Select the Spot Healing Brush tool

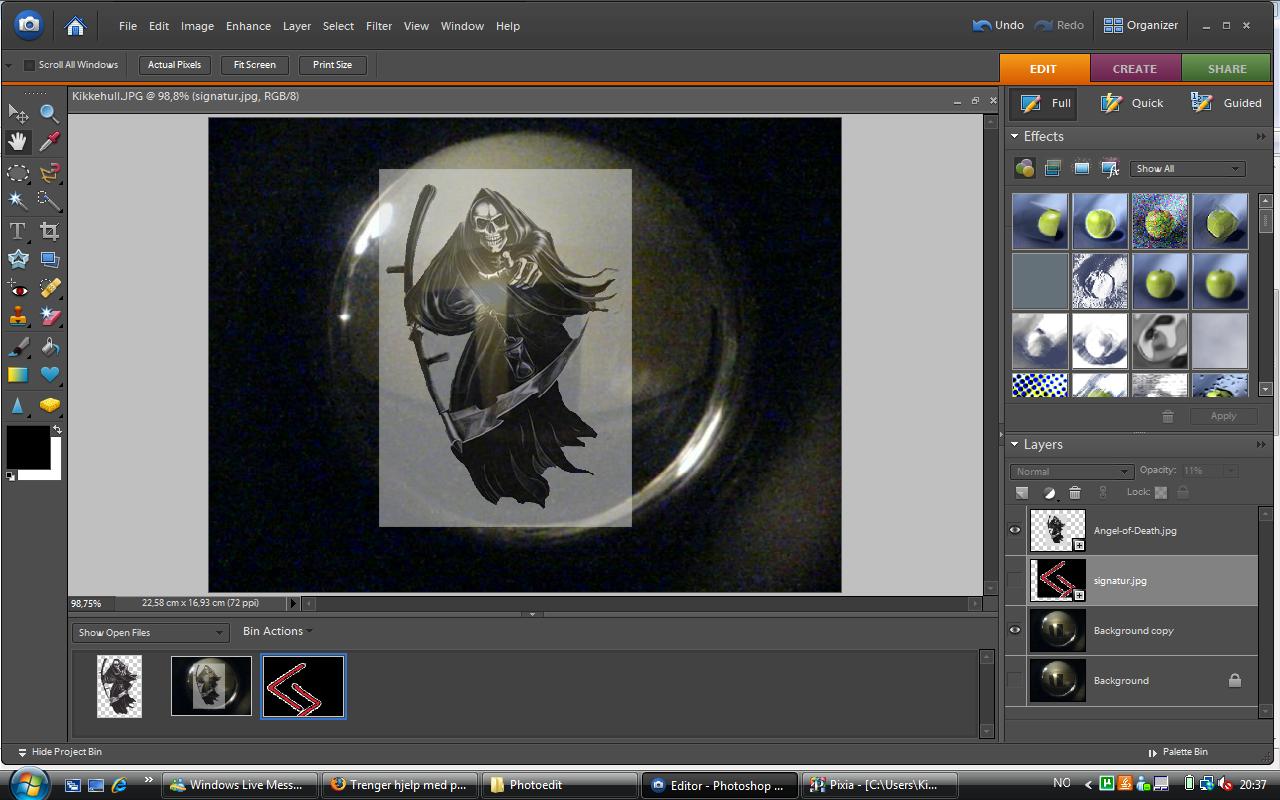pyautogui.click(x=49, y=289)
